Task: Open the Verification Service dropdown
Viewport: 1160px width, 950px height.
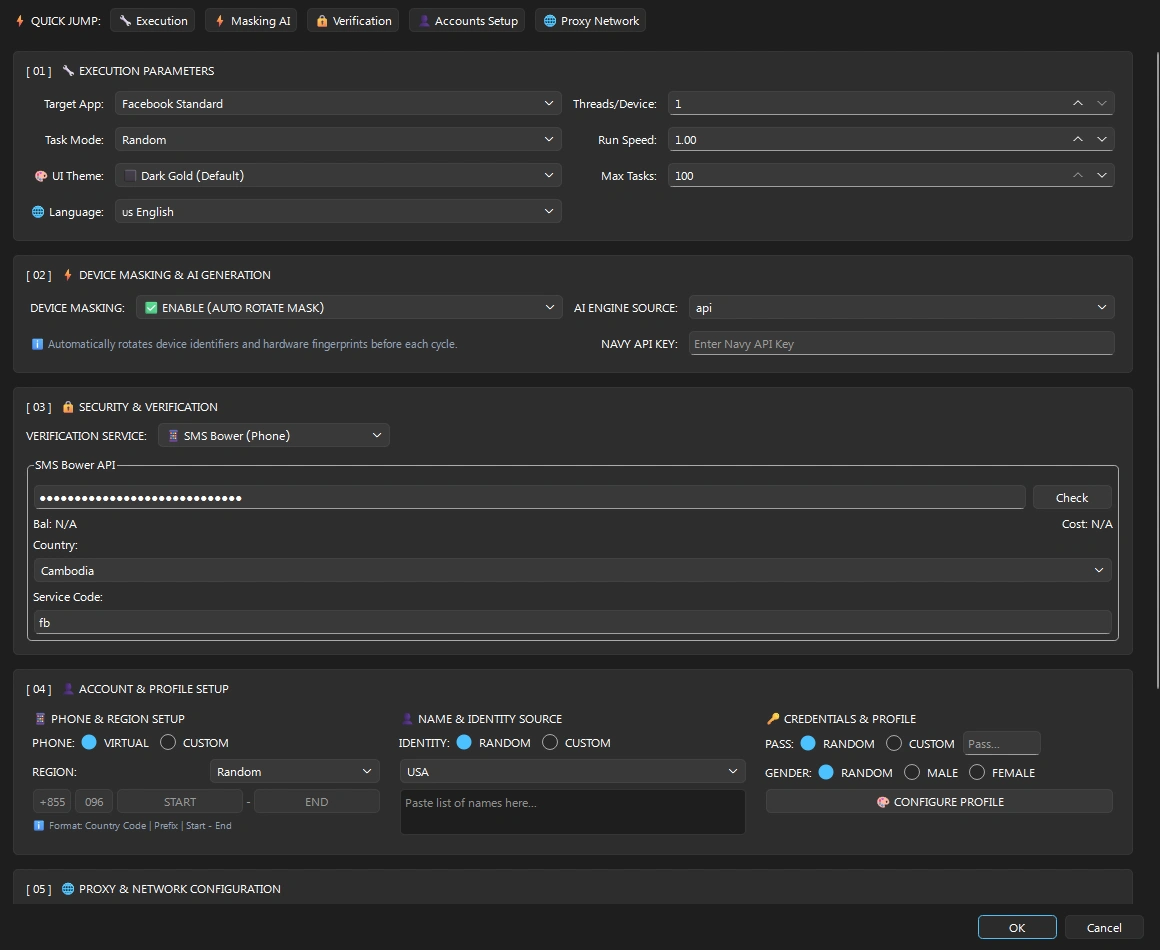Action: tap(274, 436)
